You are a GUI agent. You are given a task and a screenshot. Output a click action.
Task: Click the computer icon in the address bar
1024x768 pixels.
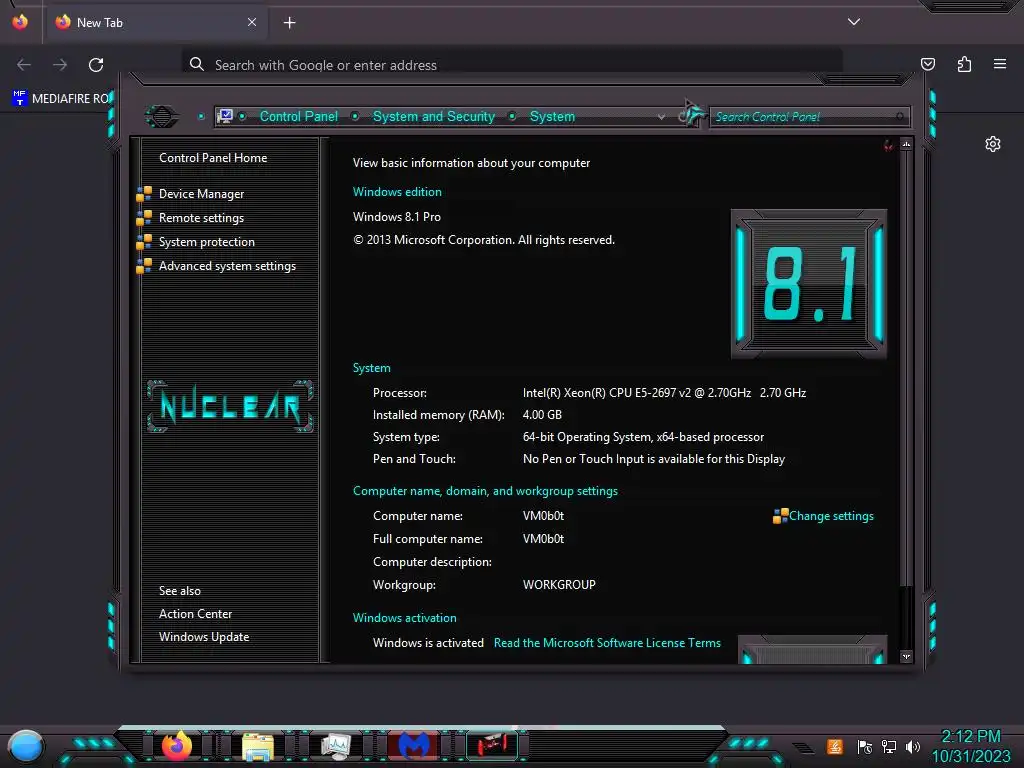(225, 116)
